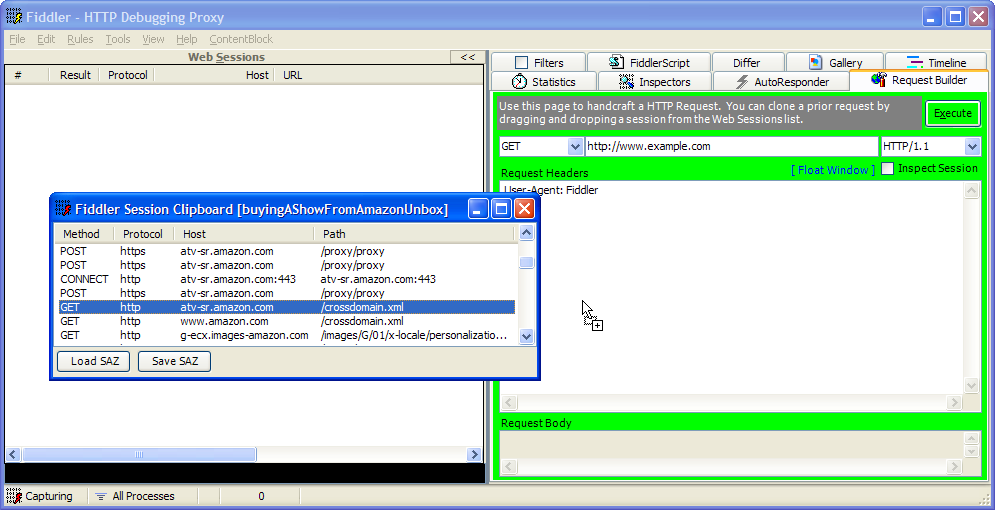Open the HTTP/1.1 version dropdown
The height and width of the screenshot is (510, 995).
coord(972,146)
